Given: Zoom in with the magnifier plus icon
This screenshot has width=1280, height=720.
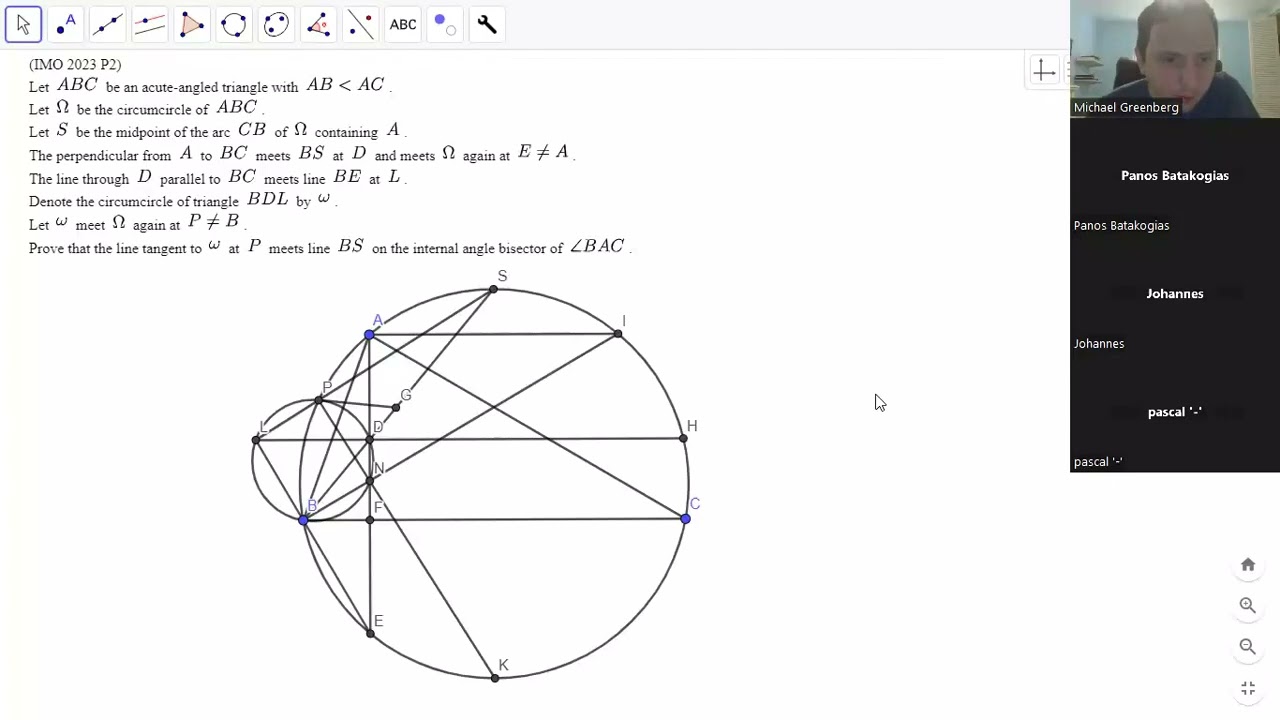Looking at the screenshot, I should coord(1248,605).
